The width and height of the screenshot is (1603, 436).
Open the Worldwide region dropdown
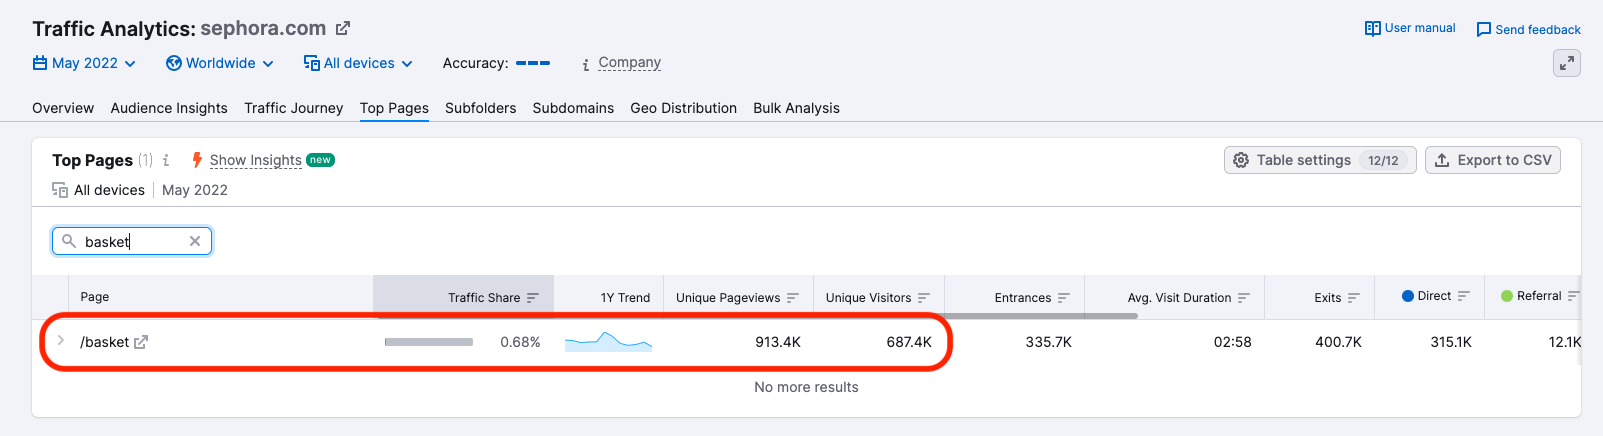pos(220,63)
